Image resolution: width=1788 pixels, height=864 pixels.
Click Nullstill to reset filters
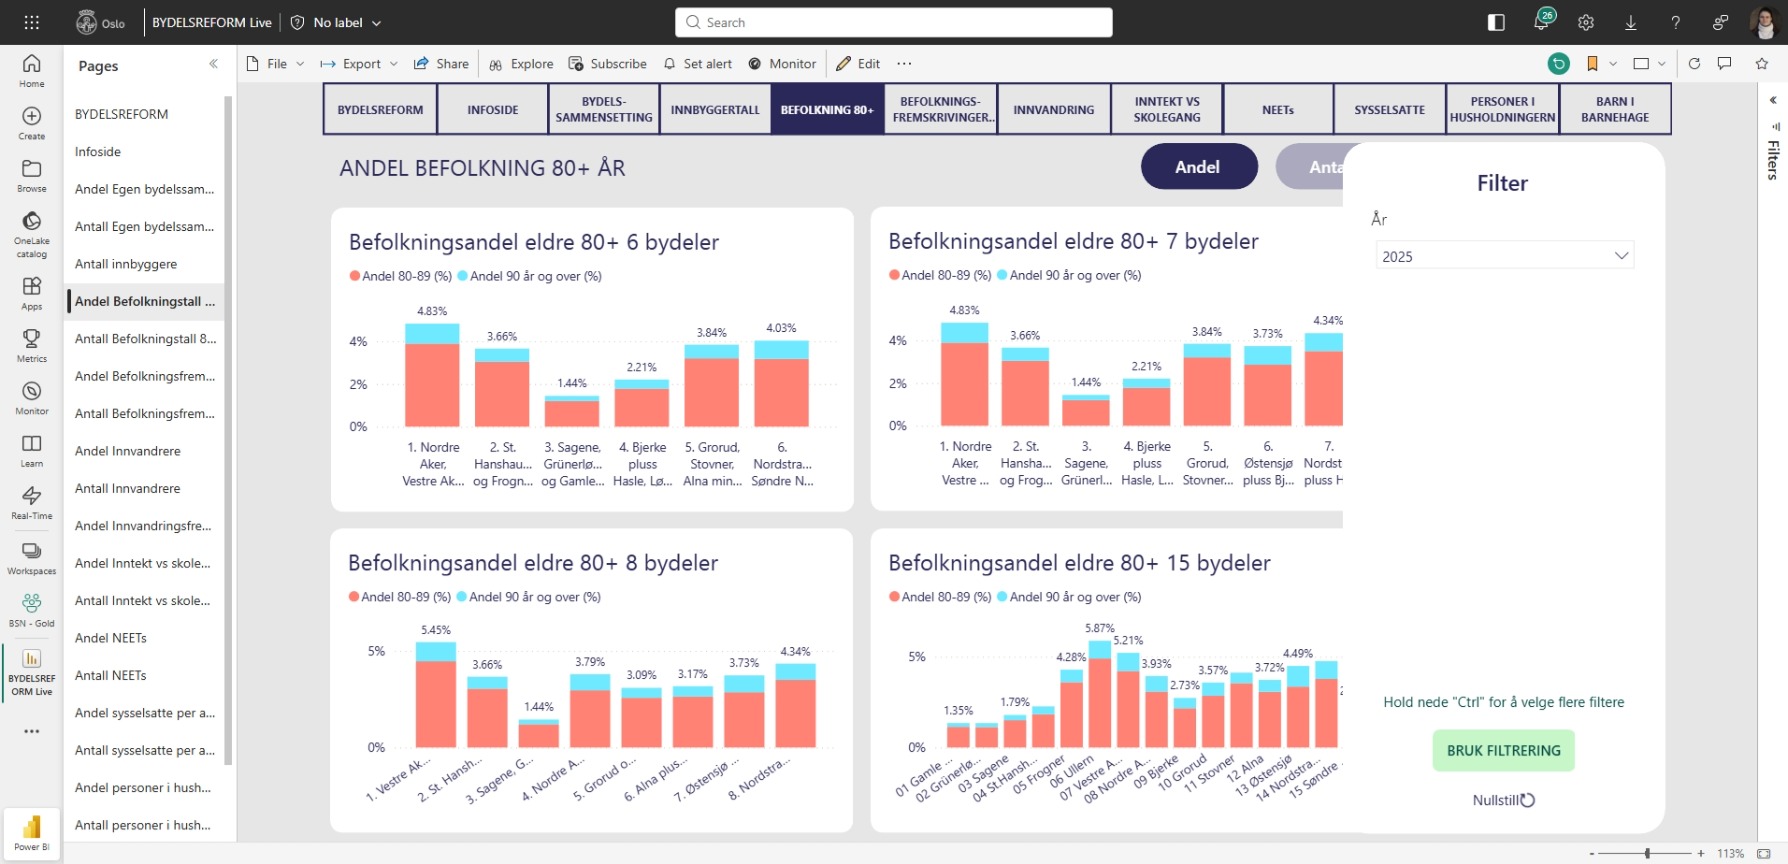[1503, 800]
